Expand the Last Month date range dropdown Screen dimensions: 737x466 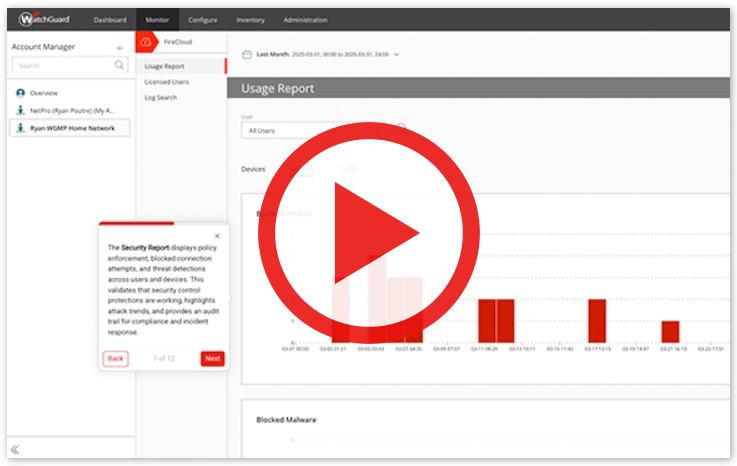pos(397,54)
